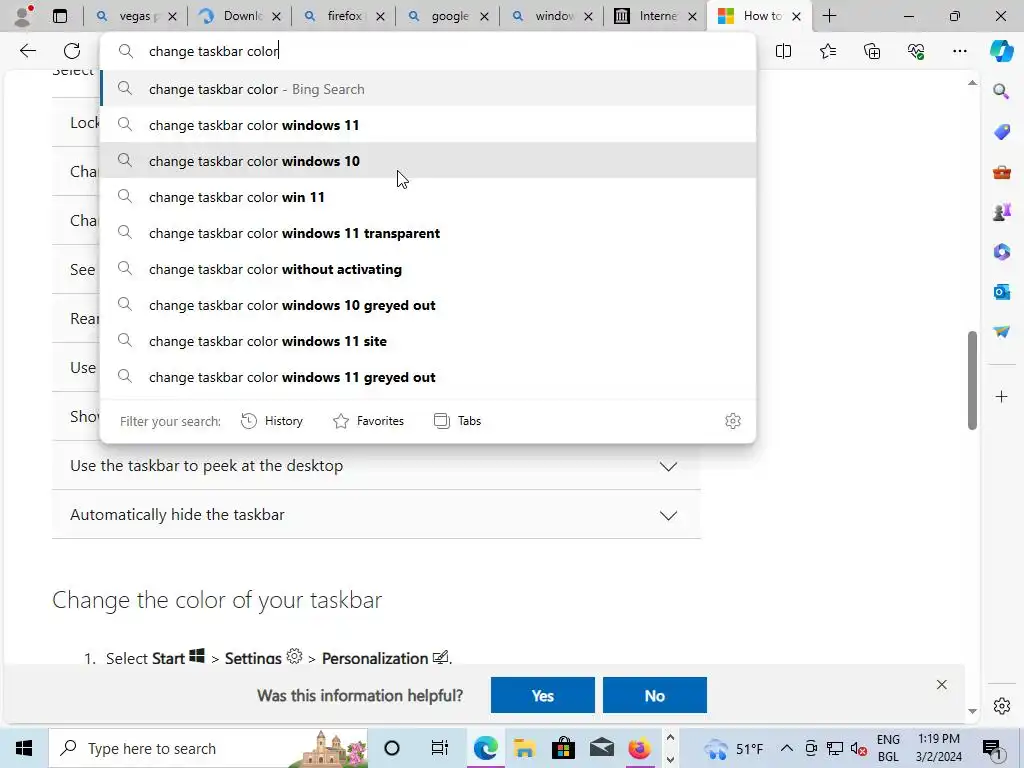Open Browser essentials heart icon

916,51
